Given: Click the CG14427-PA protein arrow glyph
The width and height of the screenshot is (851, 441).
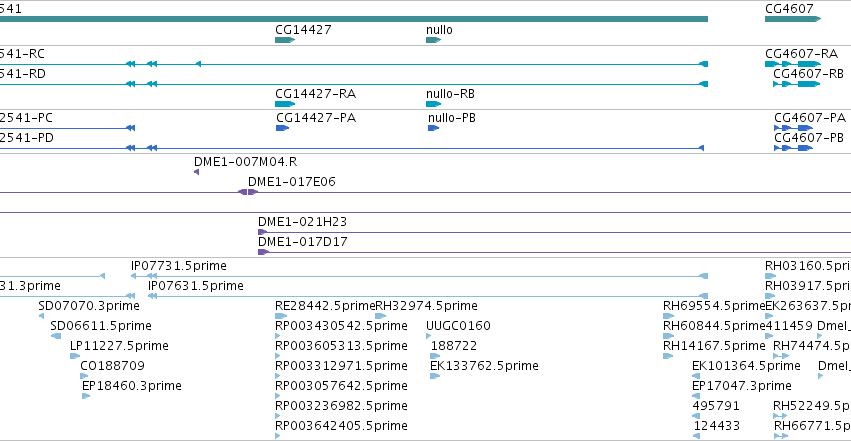Looking at the screenshot, I should click(x=283, y=128).
